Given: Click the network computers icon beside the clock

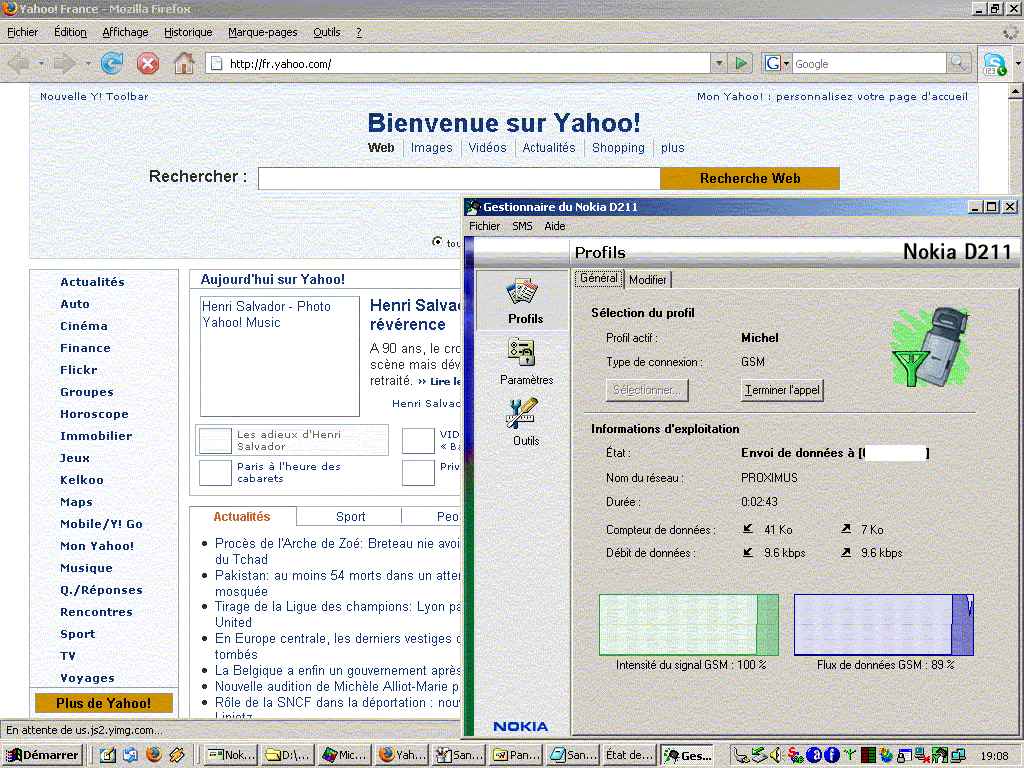Looking at the screenshot, I should point(957,755).
